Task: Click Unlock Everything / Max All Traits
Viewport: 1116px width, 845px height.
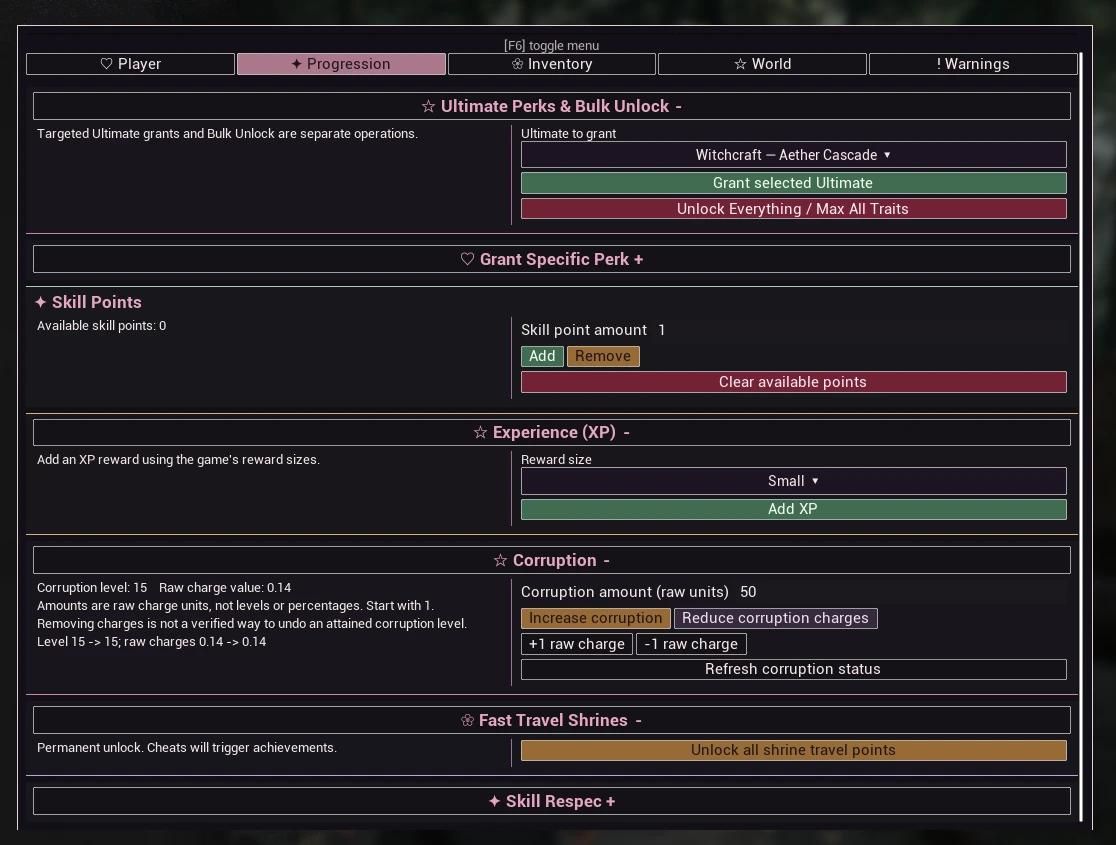Action: point(794,209)
